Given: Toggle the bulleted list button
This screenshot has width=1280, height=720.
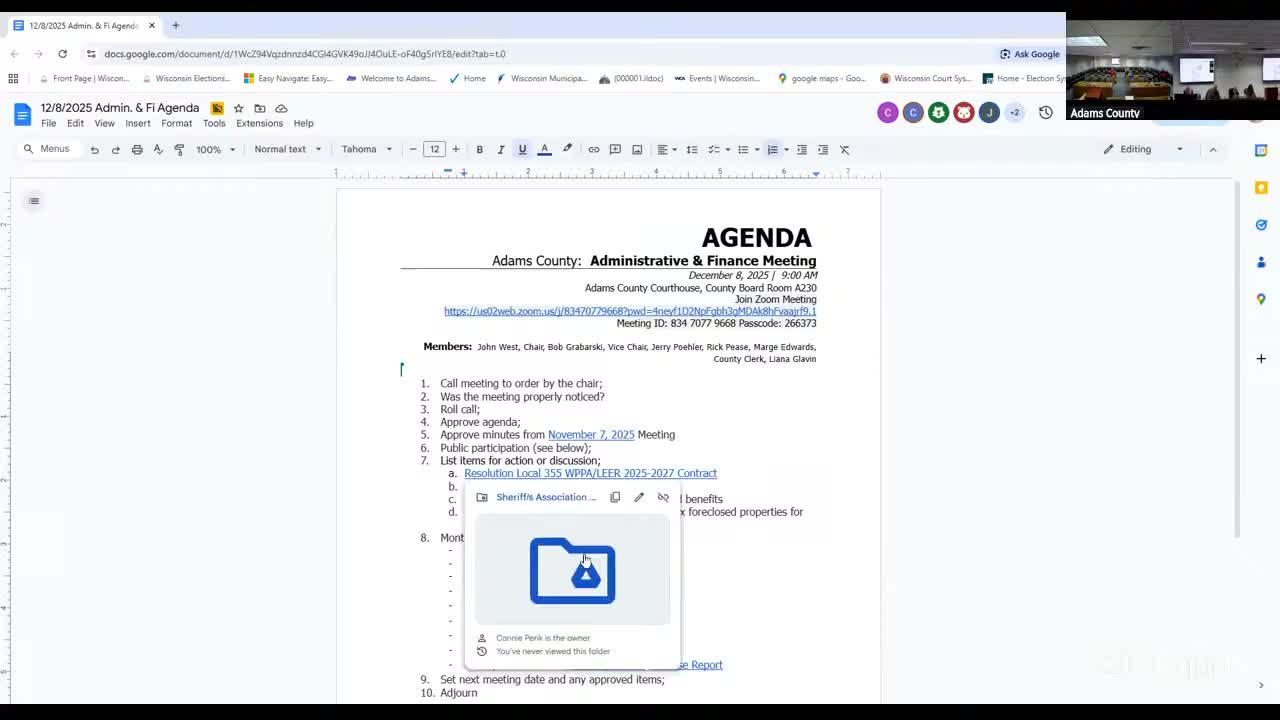Looking at the screenshot, I should pos(743,150).
